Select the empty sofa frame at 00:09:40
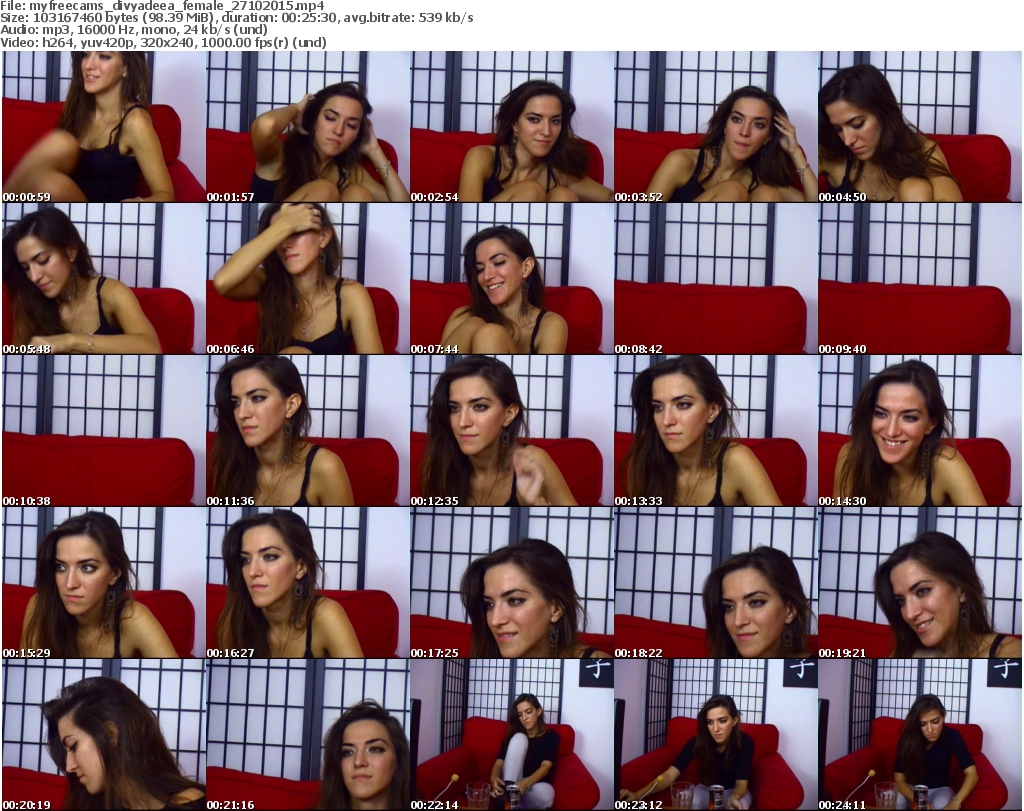 920,279
